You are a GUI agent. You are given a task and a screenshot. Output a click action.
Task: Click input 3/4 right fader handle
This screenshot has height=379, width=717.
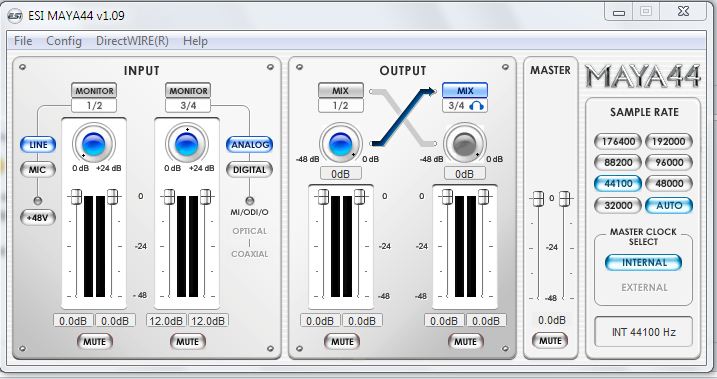click(x=205, y=197)
